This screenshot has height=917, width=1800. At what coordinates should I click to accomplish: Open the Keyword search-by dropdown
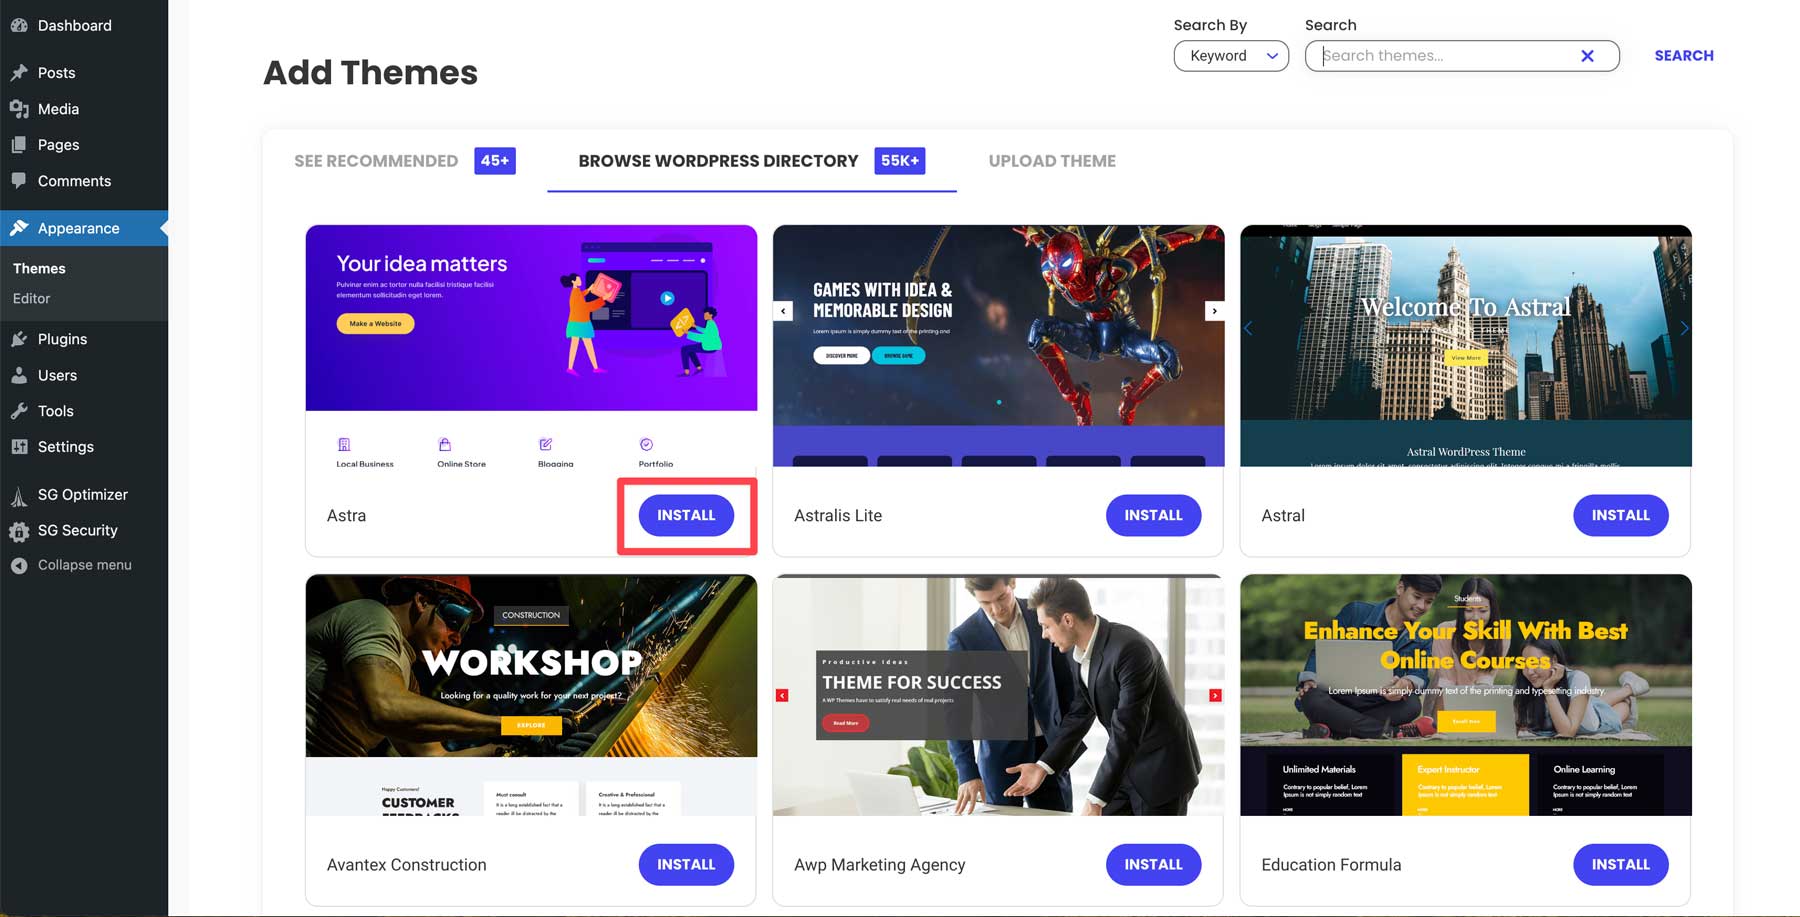click(1231, 55)
